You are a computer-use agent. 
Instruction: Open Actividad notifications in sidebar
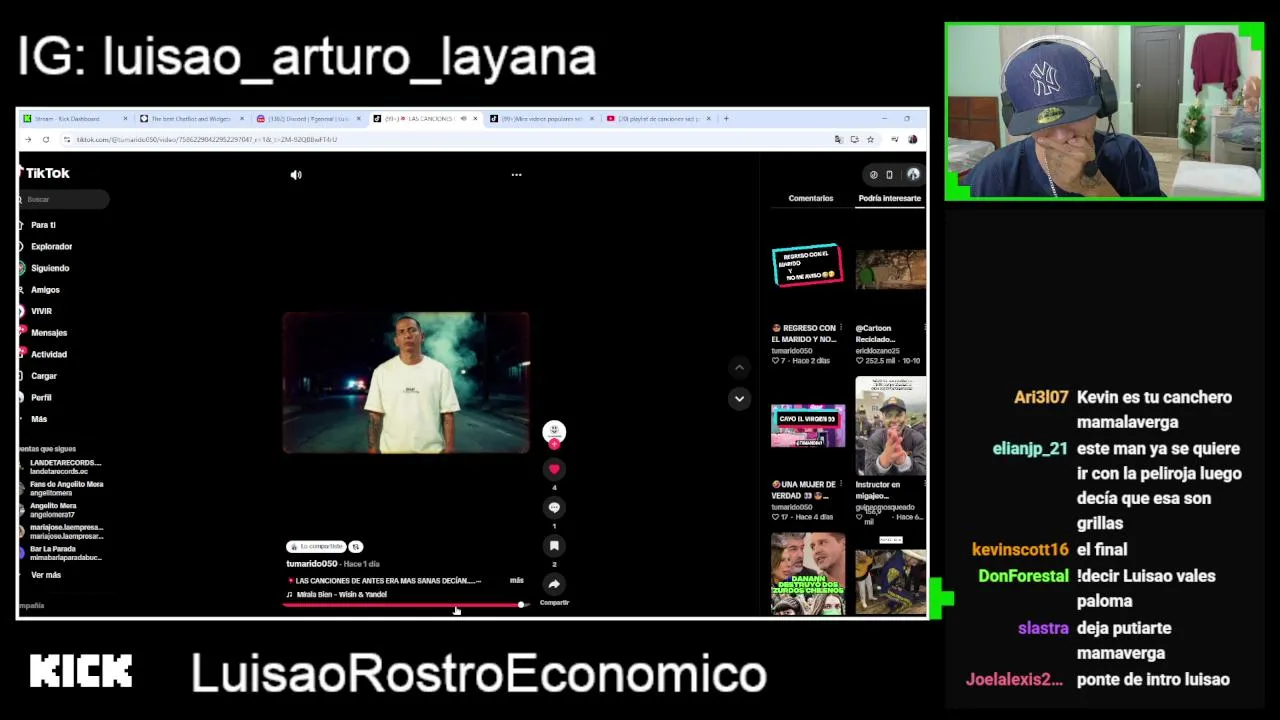click(47, 354)
